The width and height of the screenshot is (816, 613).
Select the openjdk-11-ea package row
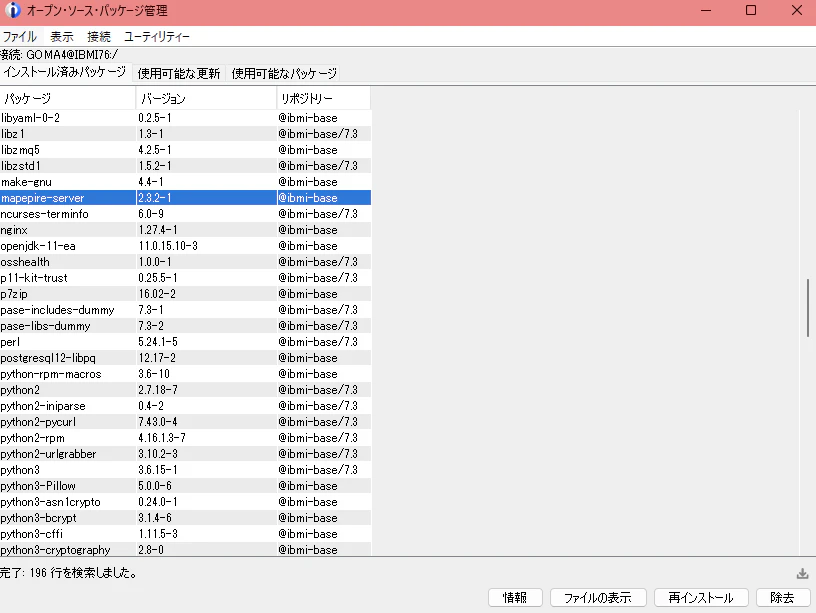point(185,246)
